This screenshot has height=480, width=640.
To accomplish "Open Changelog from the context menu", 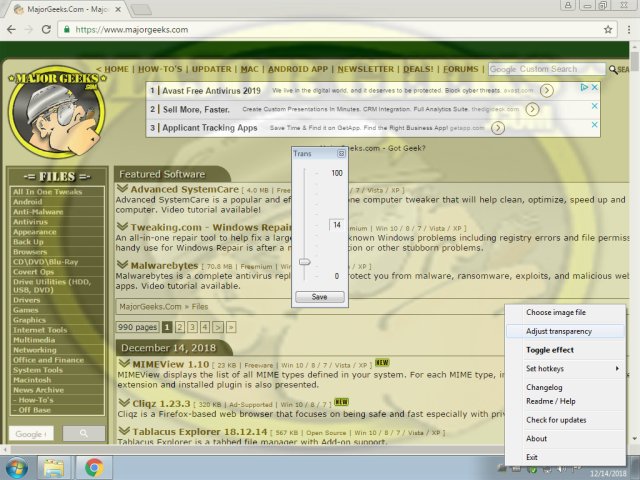I will tap(565, 387).
